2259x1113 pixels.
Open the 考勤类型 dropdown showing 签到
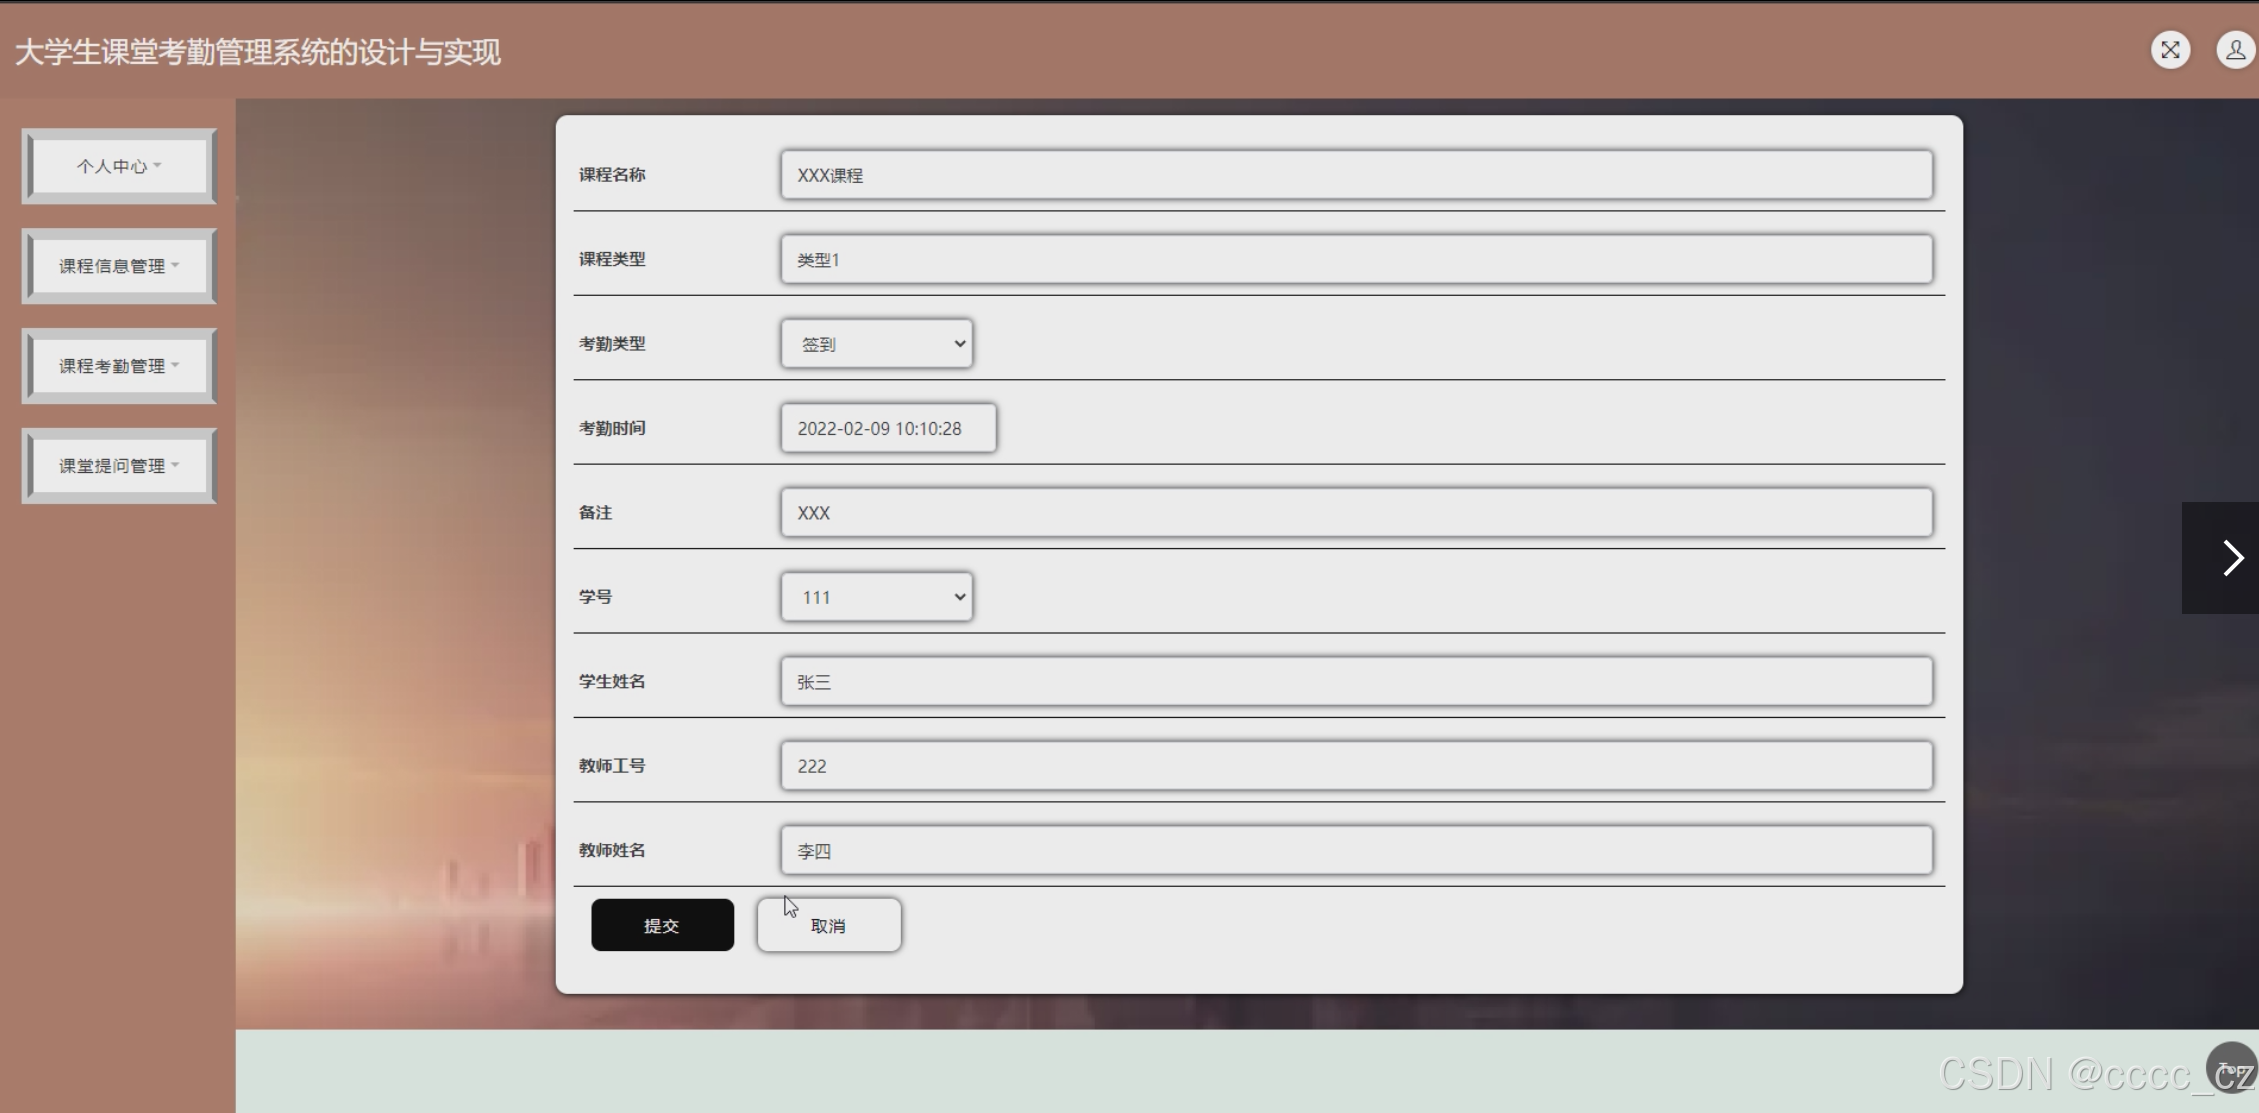(877, 344)
